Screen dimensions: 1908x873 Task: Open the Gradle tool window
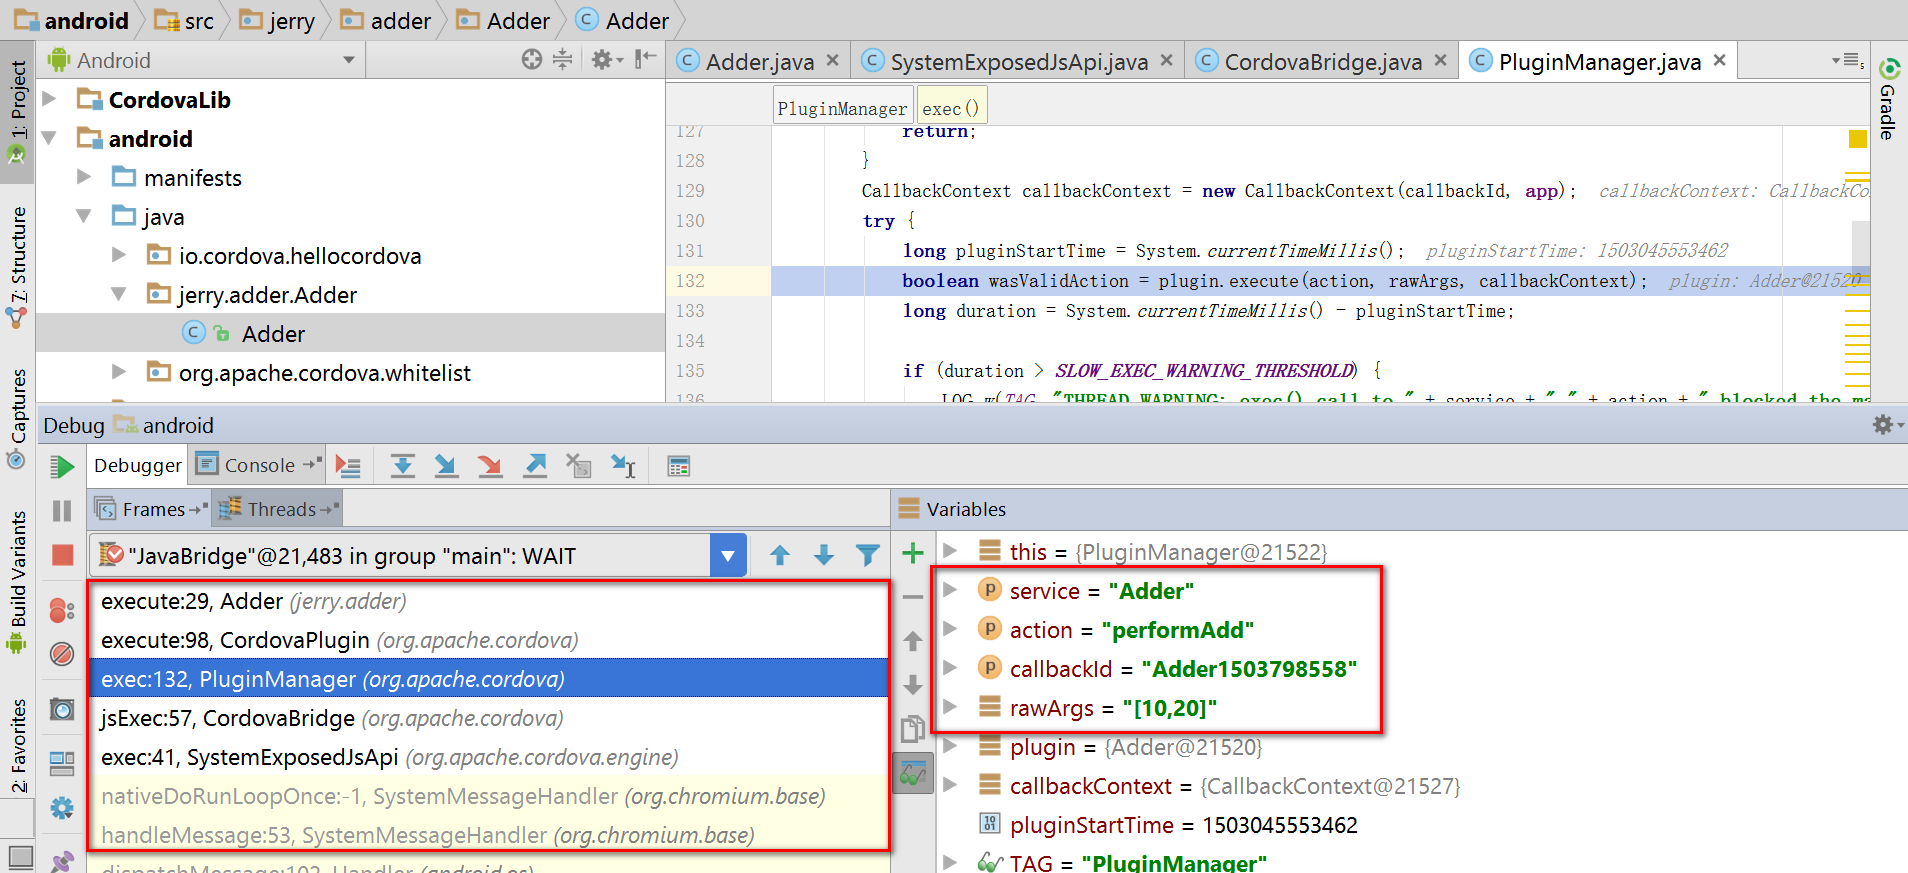[x=1889, y=100]
